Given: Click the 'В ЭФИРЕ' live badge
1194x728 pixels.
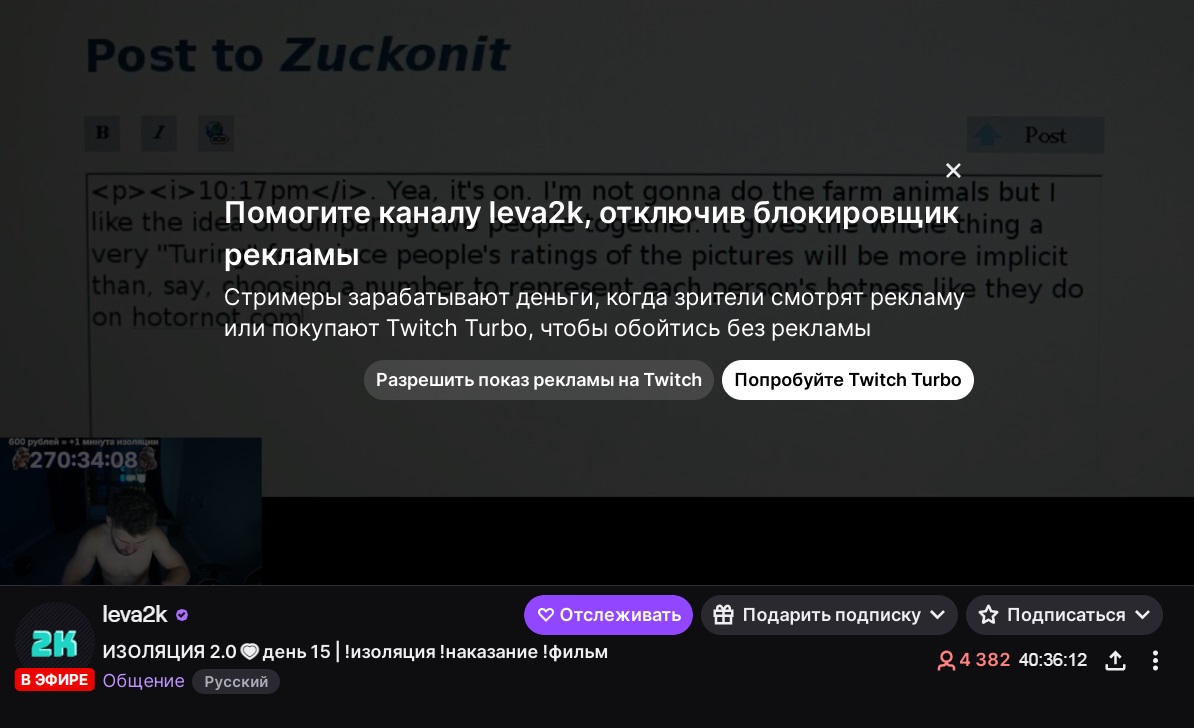Looking at the screenshot, I should [55, 680].
